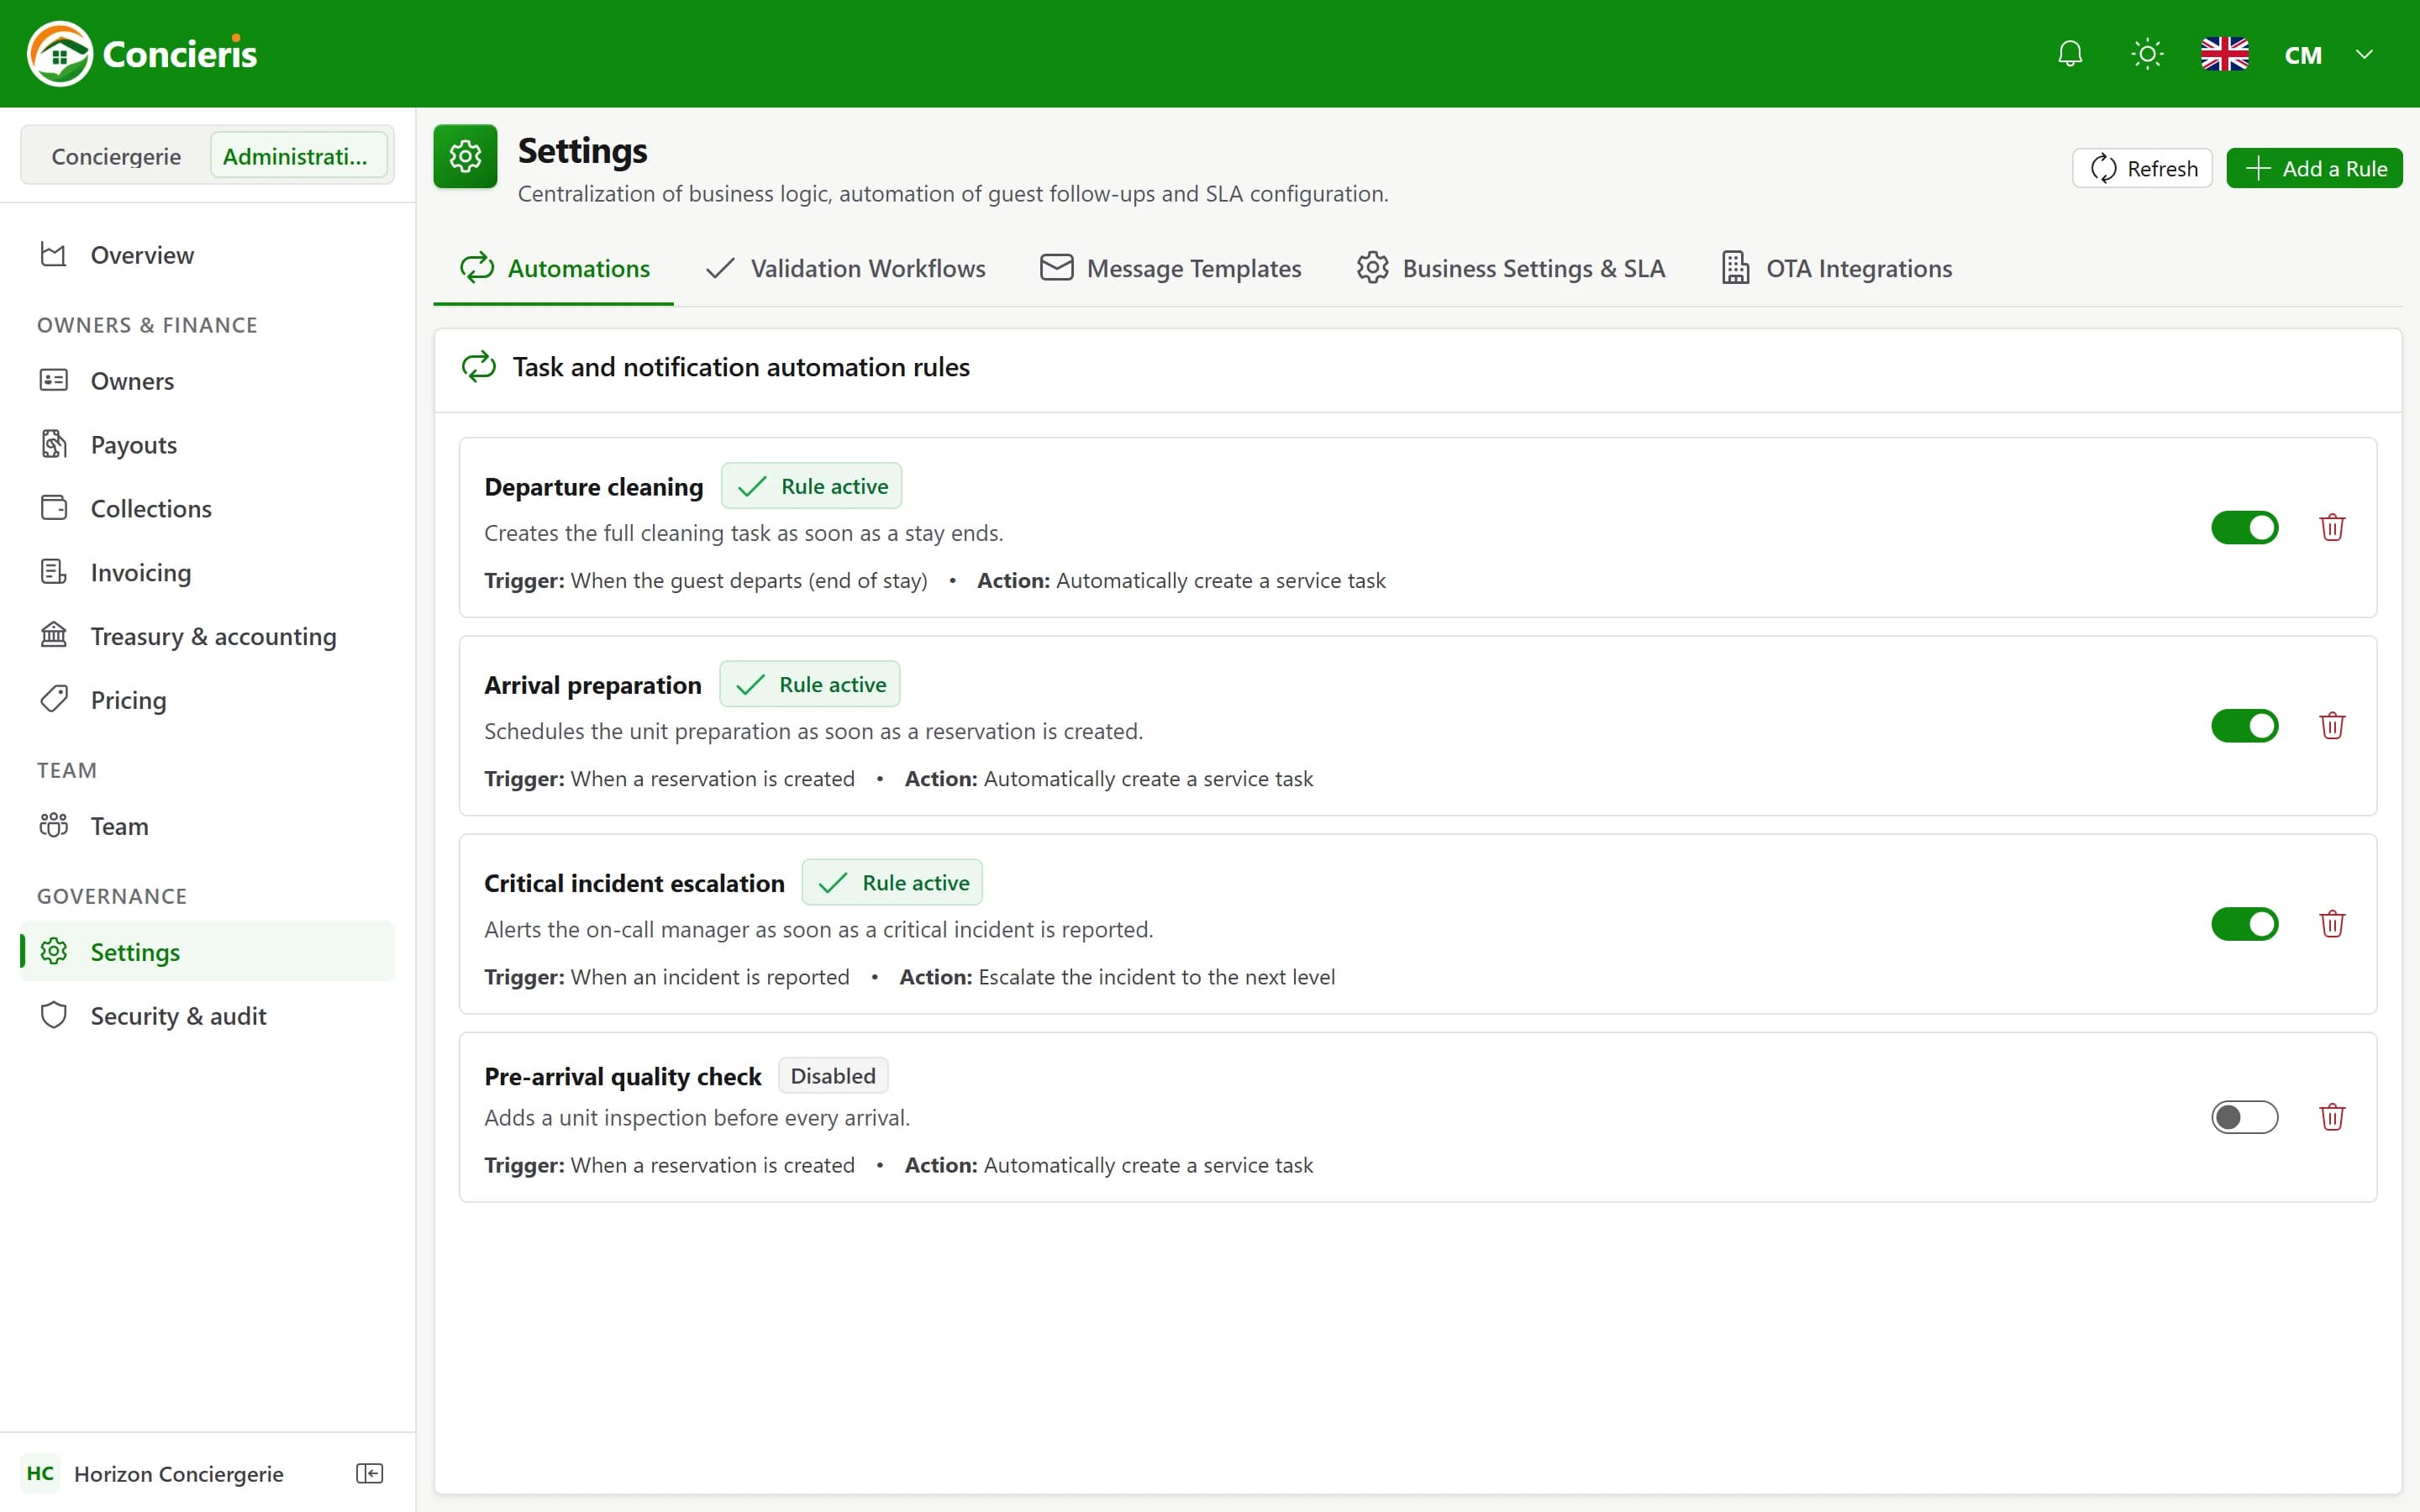Click the Task and notification automation rules heading
The image size is (2420, 1512).
pos(741,367)
